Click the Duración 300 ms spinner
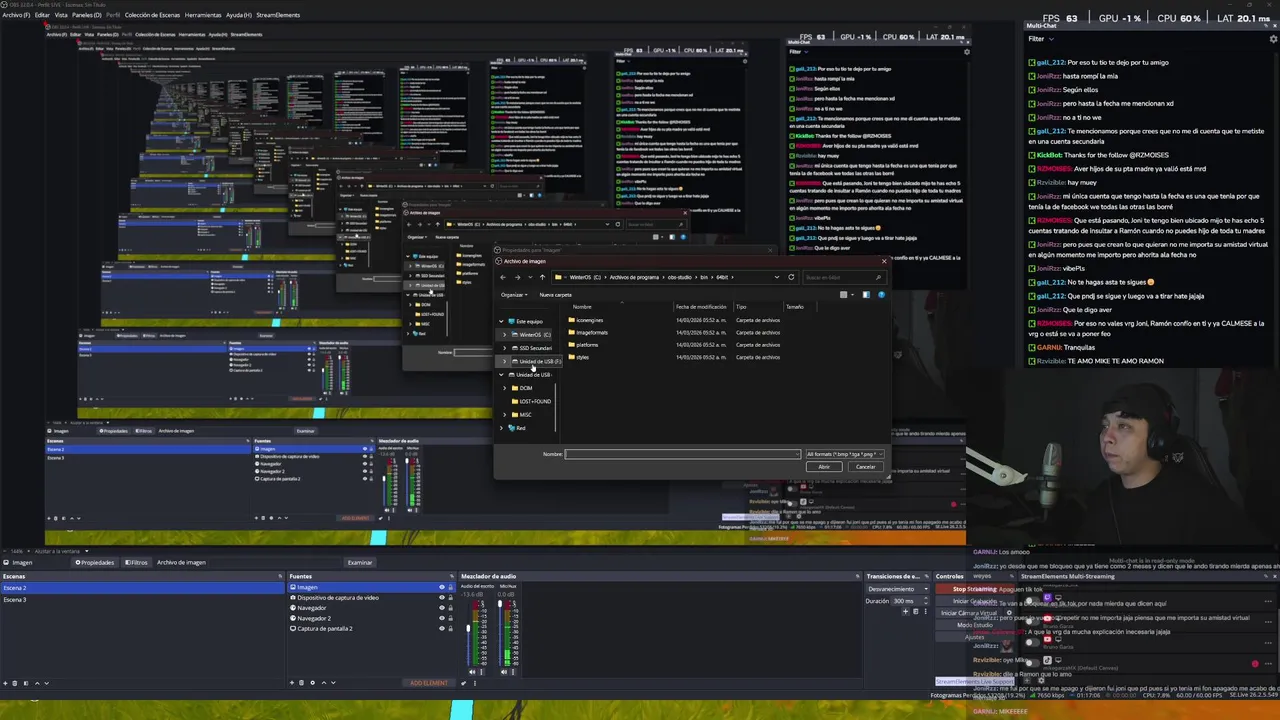The height and width of the screenshot is (720, 1280). 910,601
